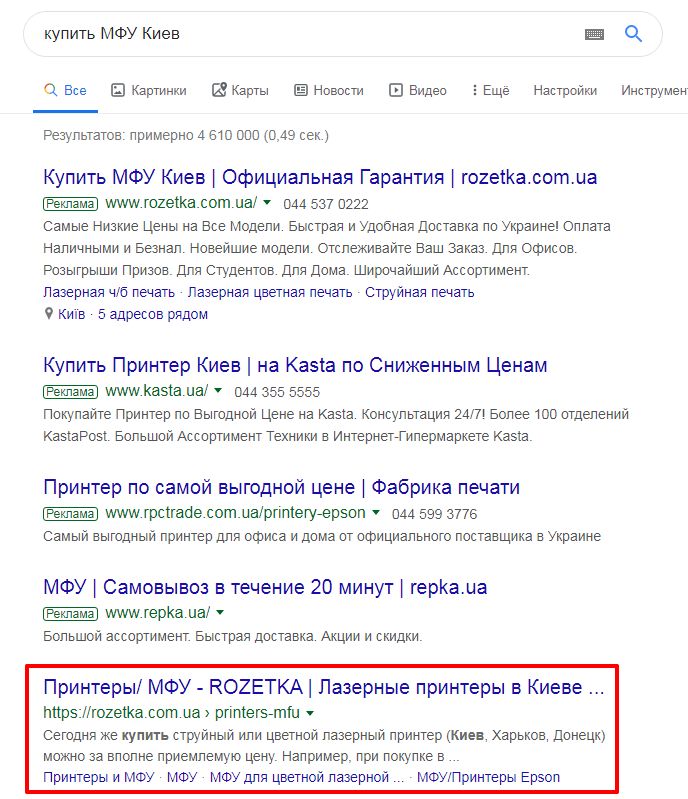Viewport: 688px width, 799px height.
Task: Expand dropdown arrow after rozetka printers-mfu URL
Action: [310, 713]
